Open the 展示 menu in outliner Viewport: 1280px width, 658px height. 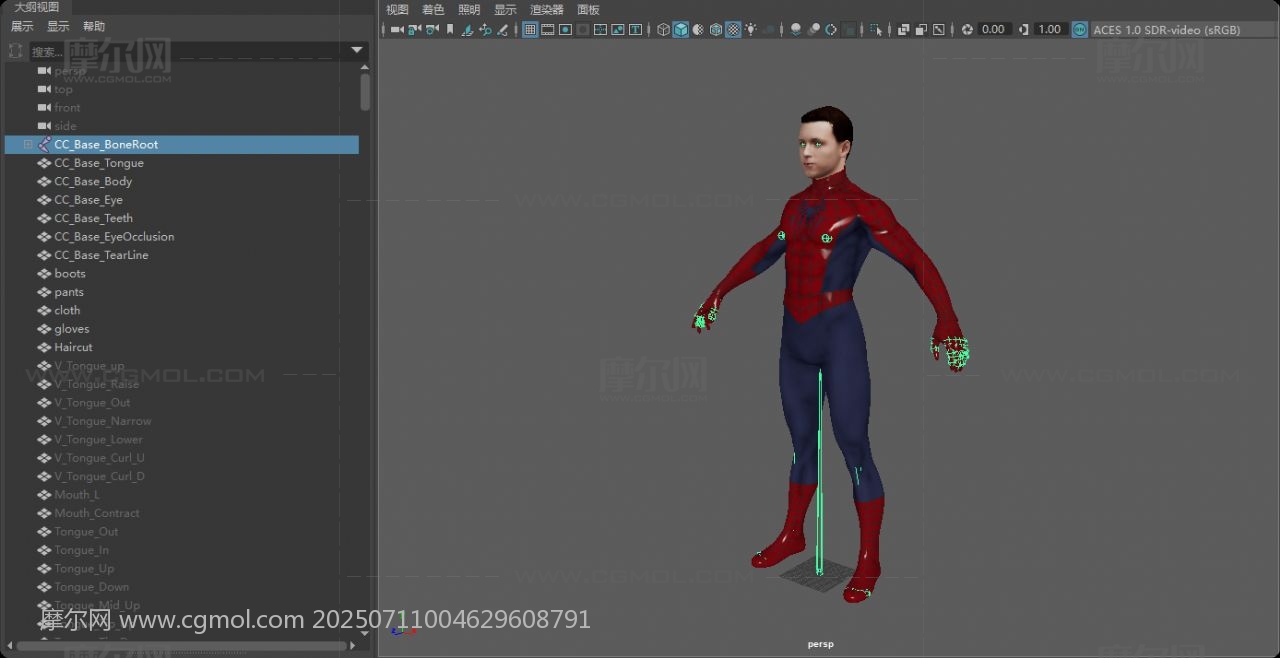[22, 27]
